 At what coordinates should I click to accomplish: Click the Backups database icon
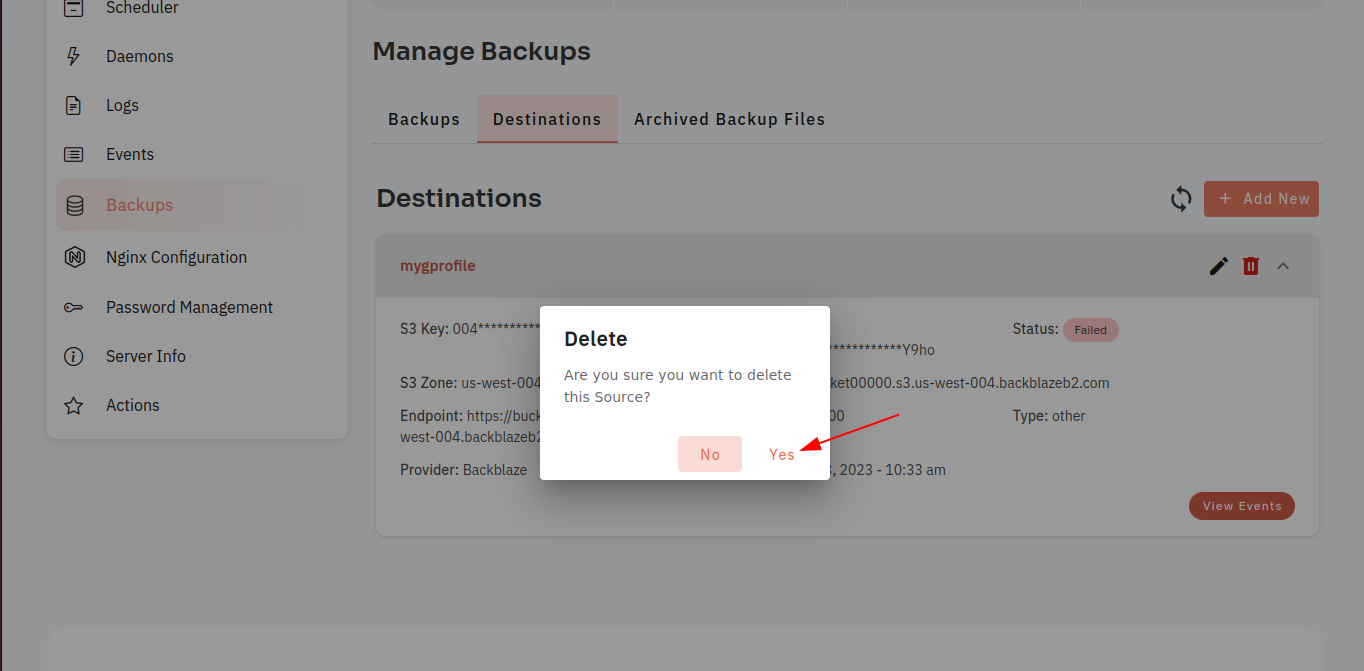point(74,205)
